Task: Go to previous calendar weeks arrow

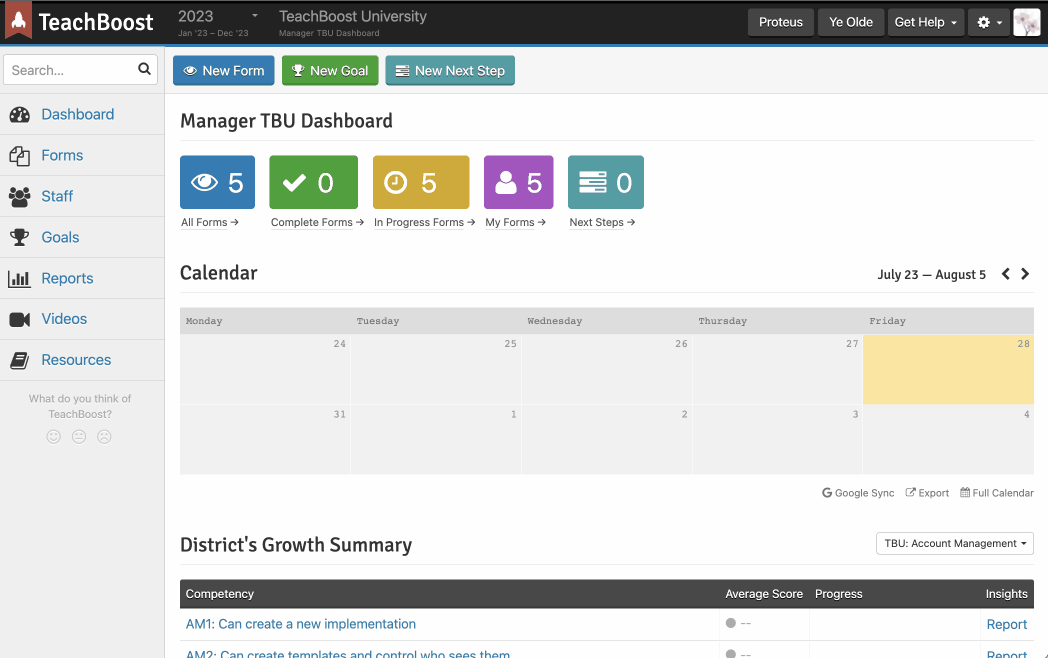Action: tap(1005, 274)
